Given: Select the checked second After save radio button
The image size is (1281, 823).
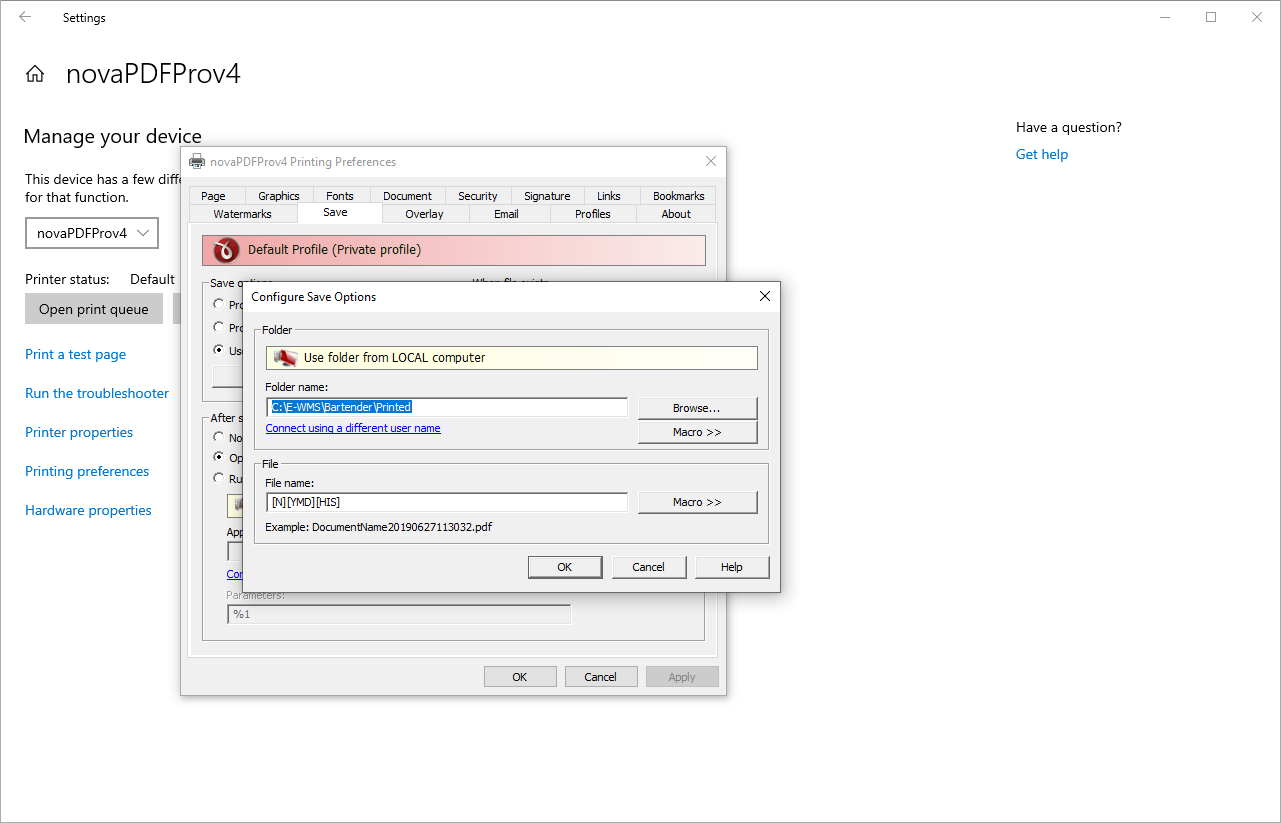Looking at the screenshot, I should pos(219,457).
